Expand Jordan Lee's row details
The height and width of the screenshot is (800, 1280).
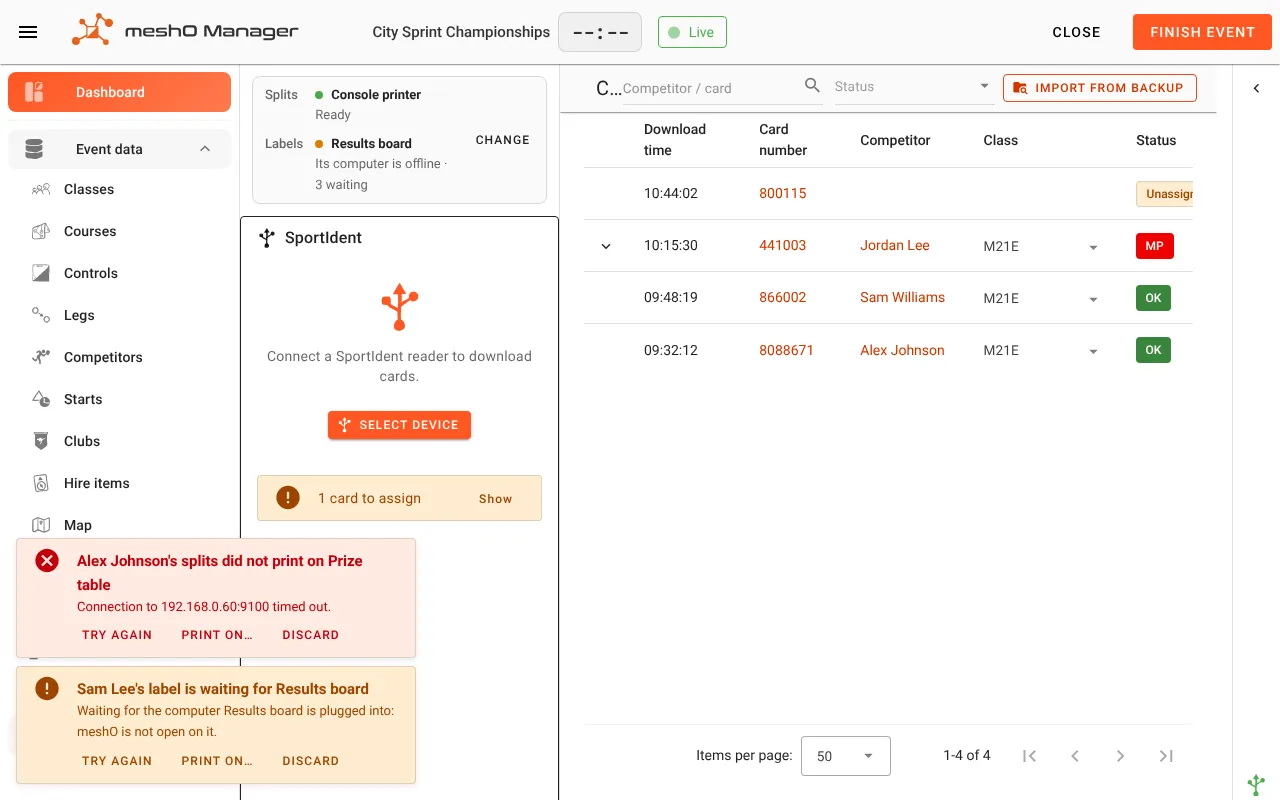tap(606, 246)
